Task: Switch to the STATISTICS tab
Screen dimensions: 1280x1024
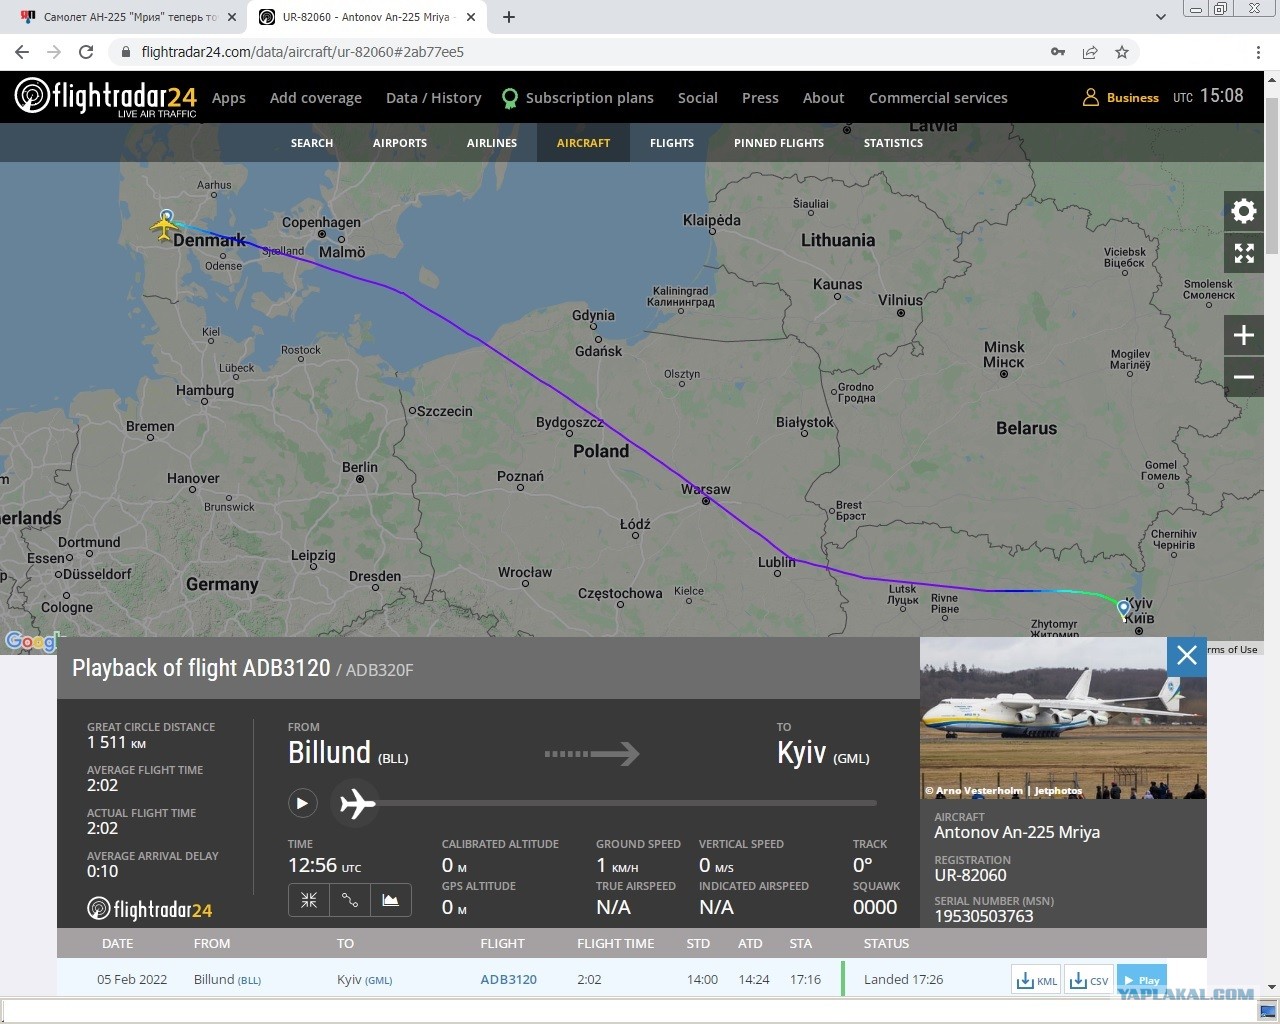Action: point(894,143)
